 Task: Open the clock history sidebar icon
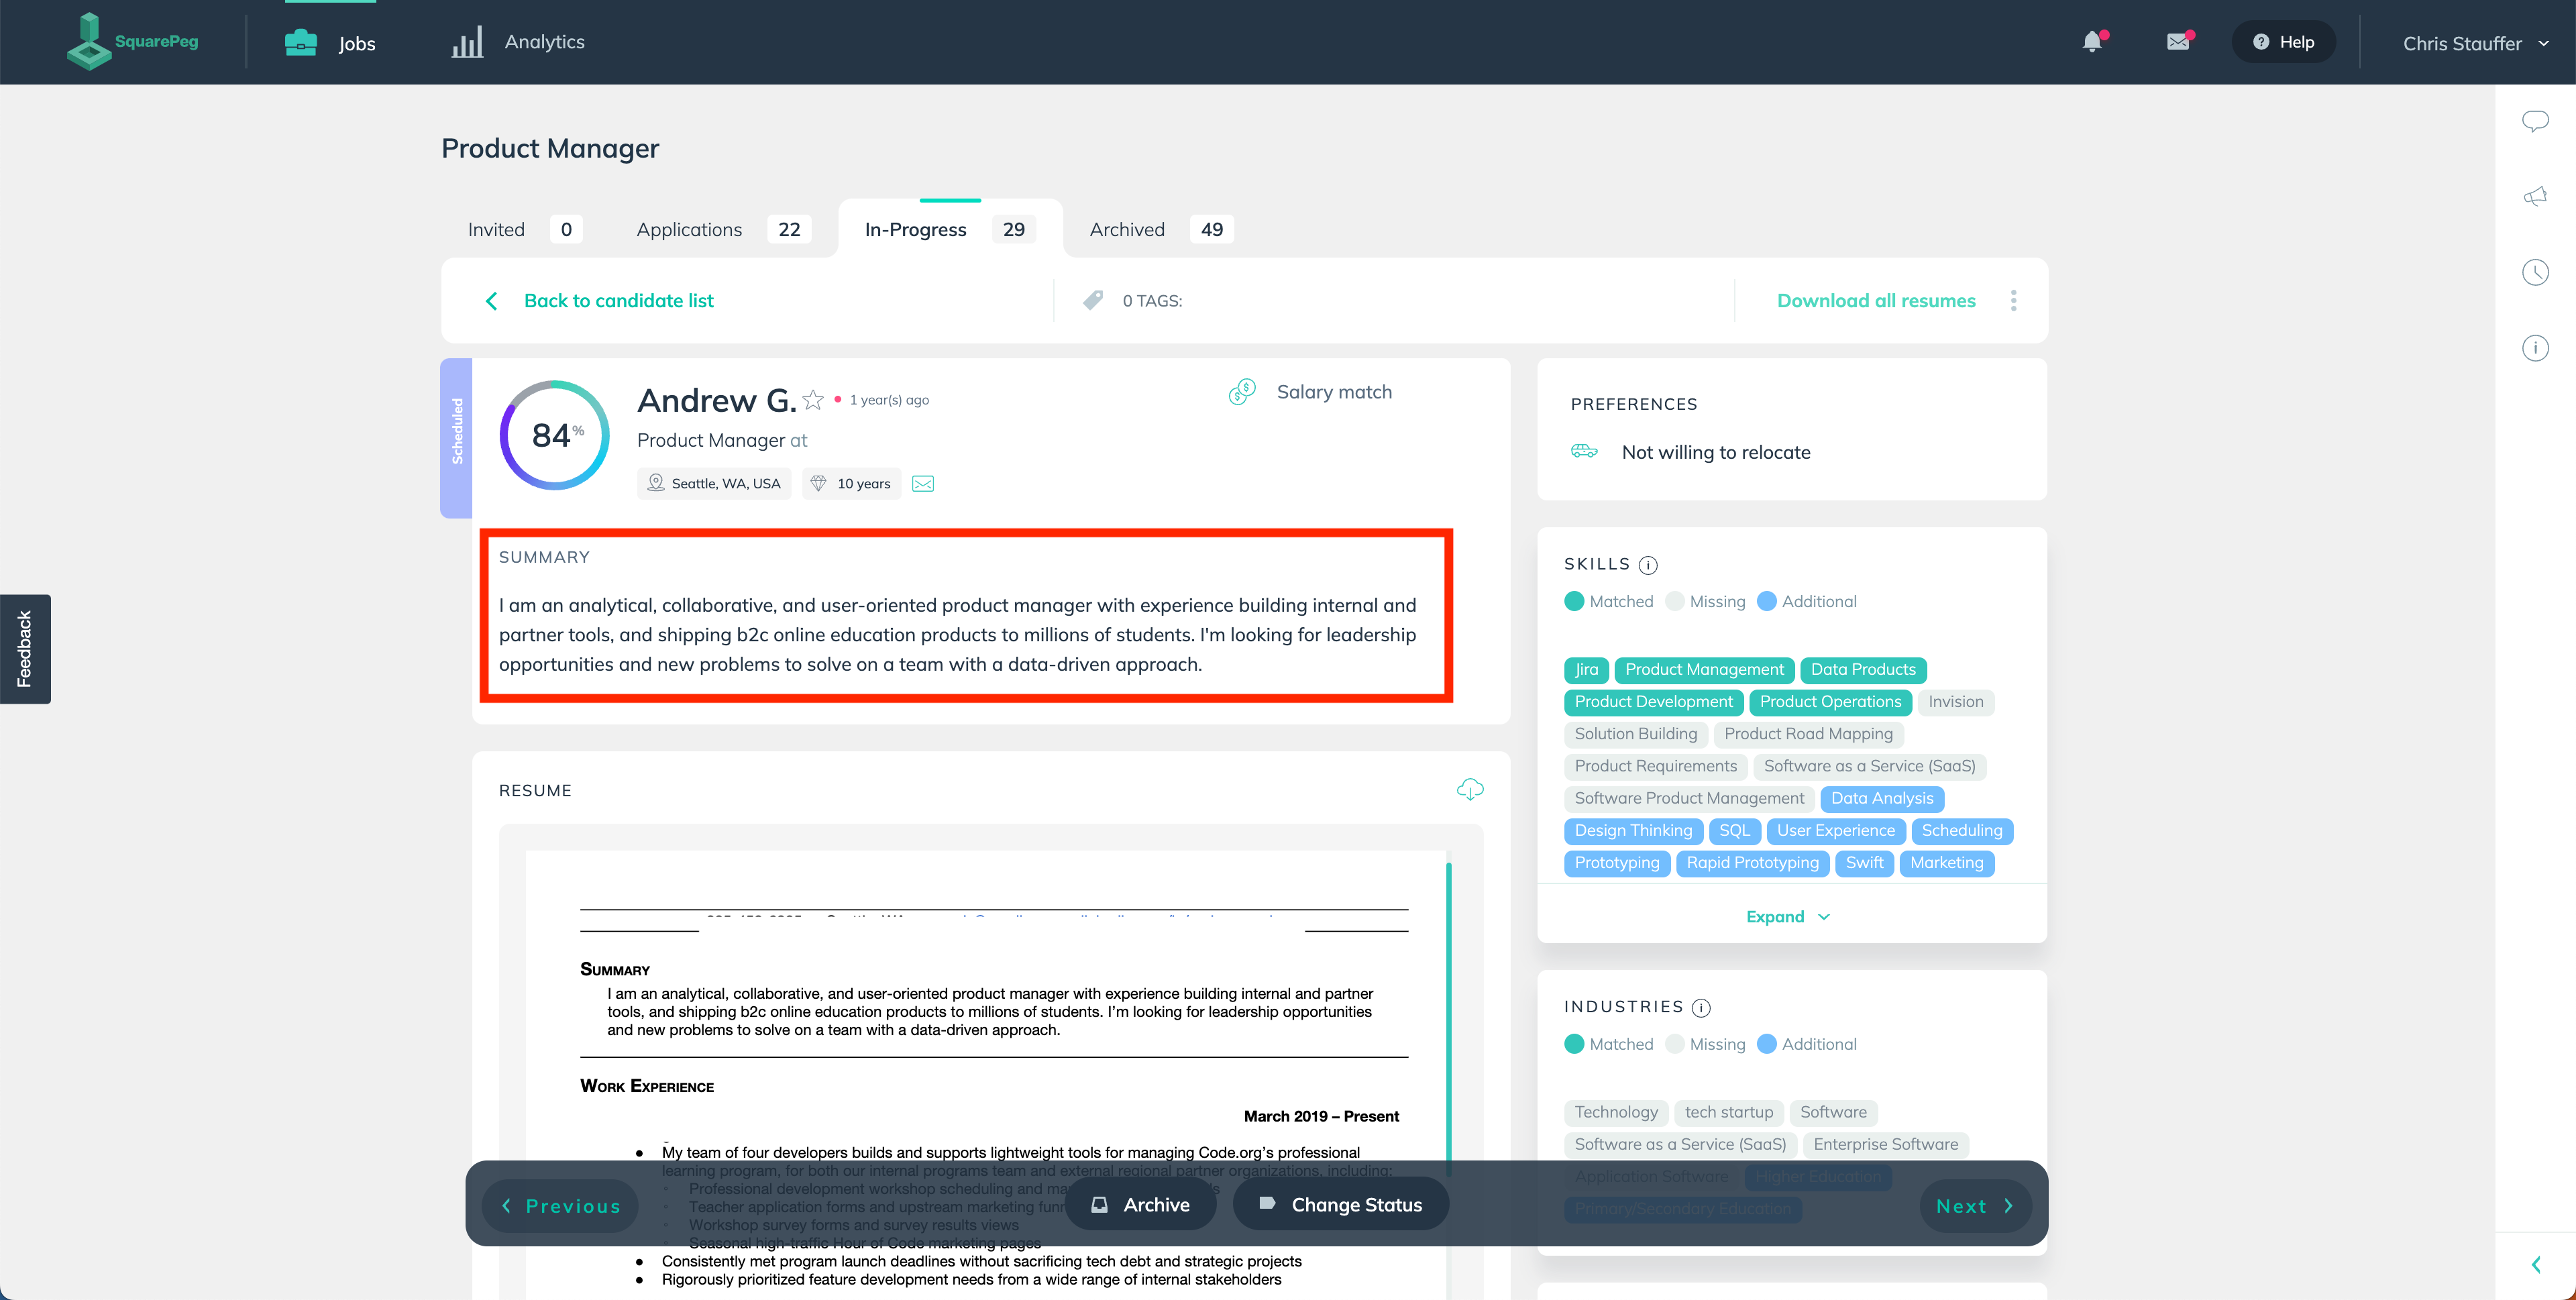tap(2535, 272)
